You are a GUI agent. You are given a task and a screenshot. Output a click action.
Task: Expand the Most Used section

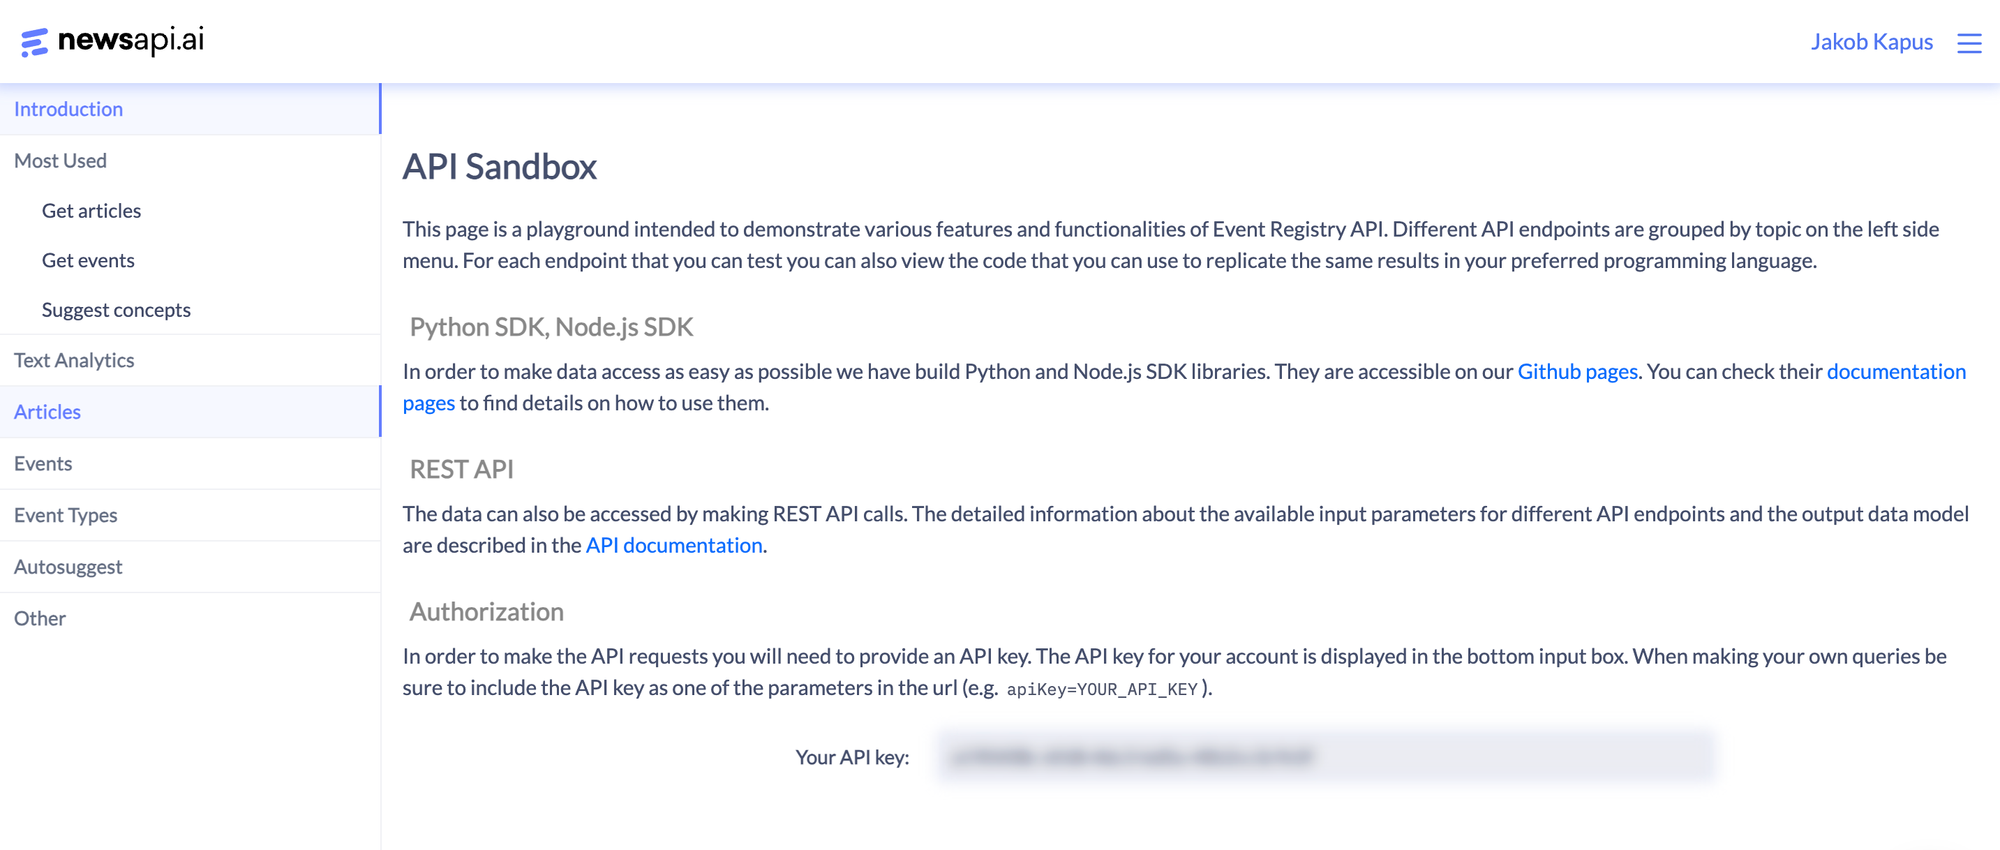[190, 160]
